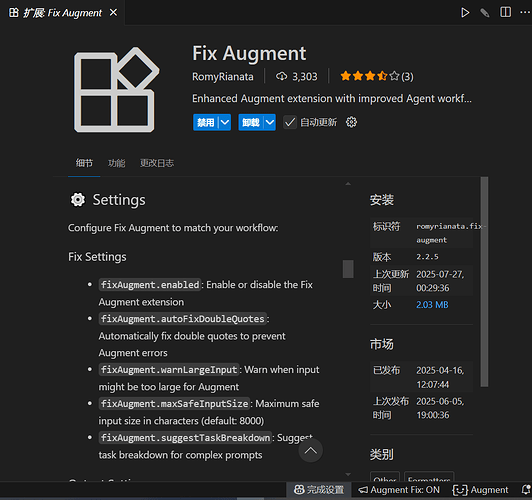This screenshot has height=500, width=532.
Task: Click the Augment status bar item
Action: 480,489
